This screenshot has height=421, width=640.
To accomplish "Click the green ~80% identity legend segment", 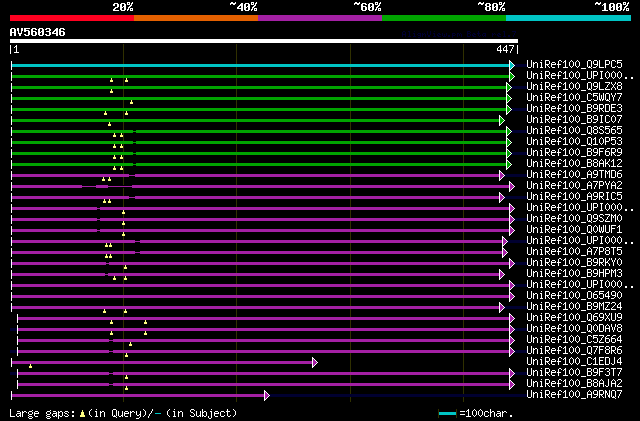I will [x=444, y=18].
